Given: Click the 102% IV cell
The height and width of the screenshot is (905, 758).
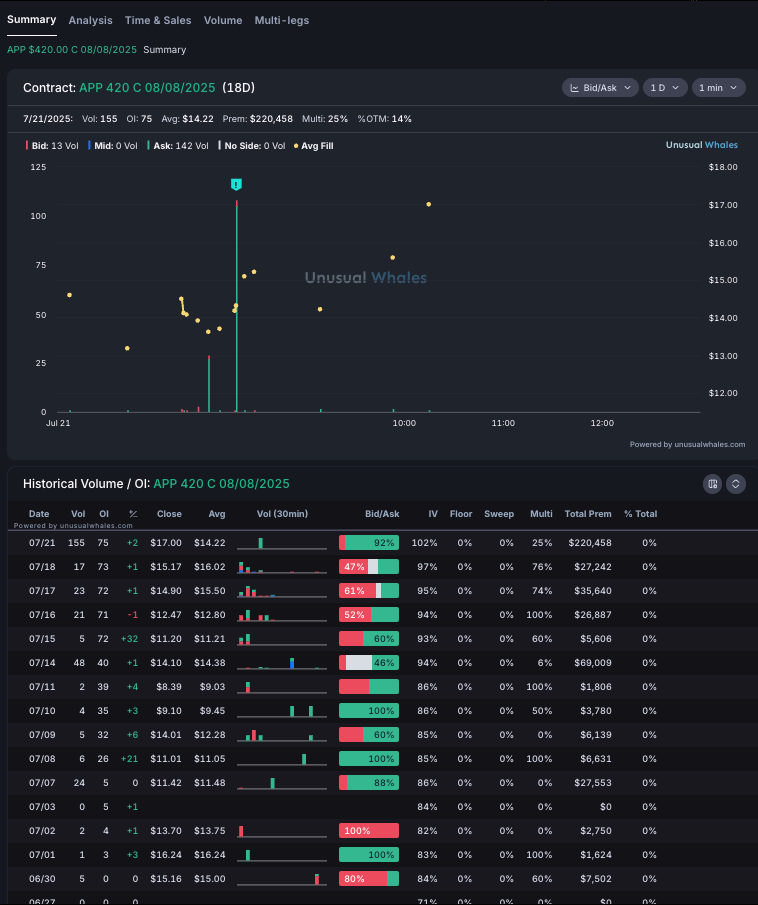Looking at the screenshot, I should [x=424, y=543].
